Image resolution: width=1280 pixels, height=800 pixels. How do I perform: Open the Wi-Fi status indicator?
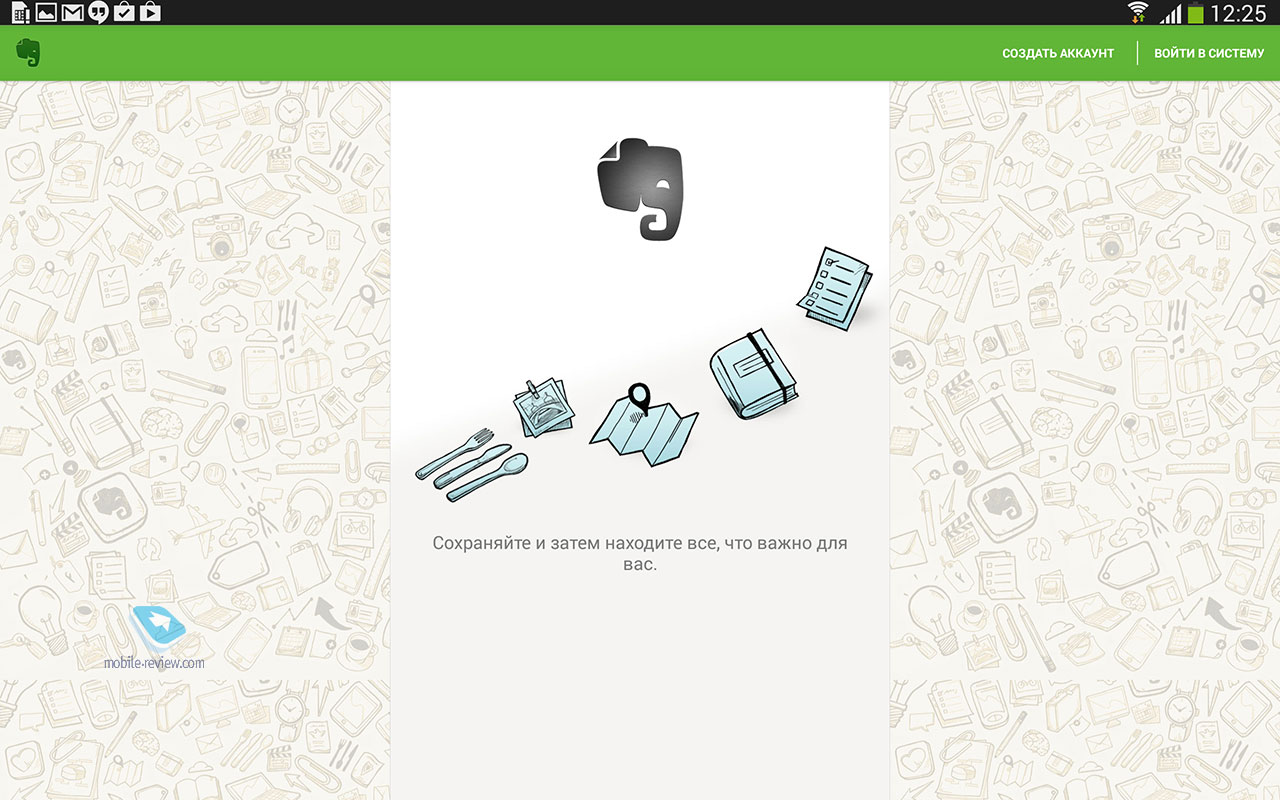[1137, 12]
